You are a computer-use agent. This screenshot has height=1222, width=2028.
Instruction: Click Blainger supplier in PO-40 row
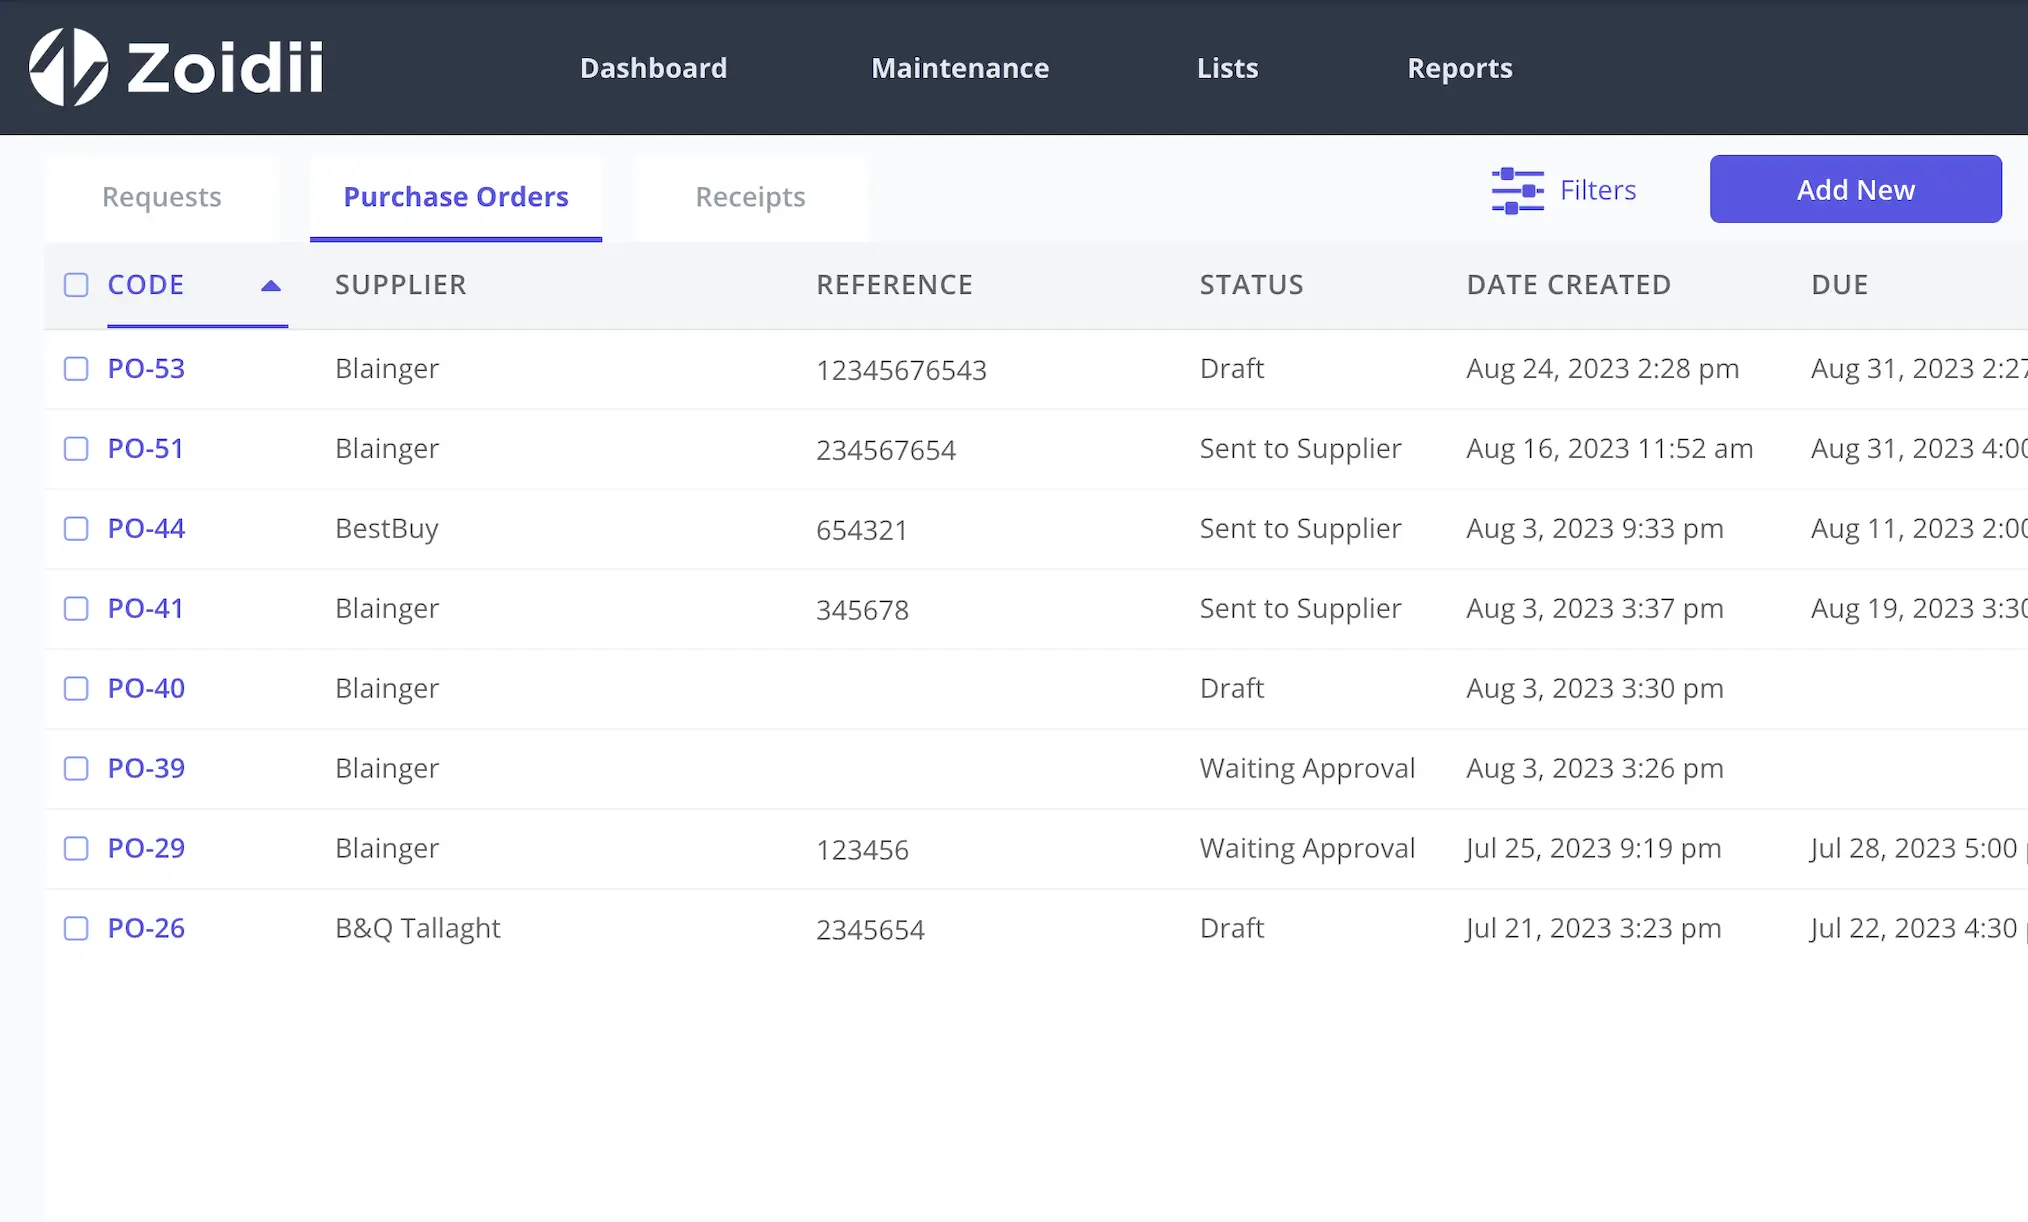[x=387, y=689]
